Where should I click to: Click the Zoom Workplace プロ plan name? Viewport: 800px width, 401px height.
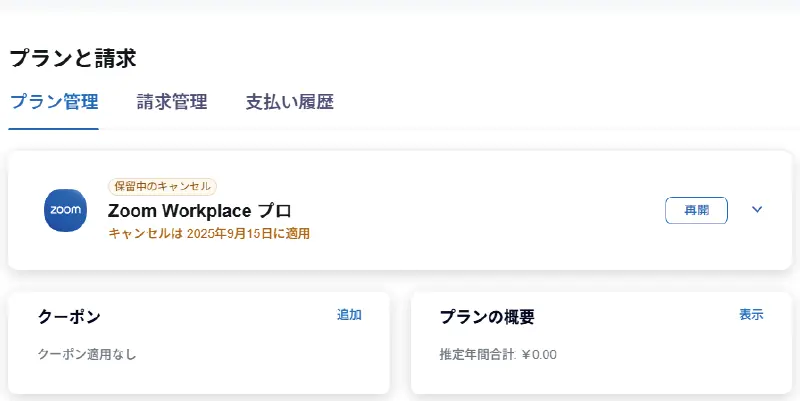tap(199, 211)
